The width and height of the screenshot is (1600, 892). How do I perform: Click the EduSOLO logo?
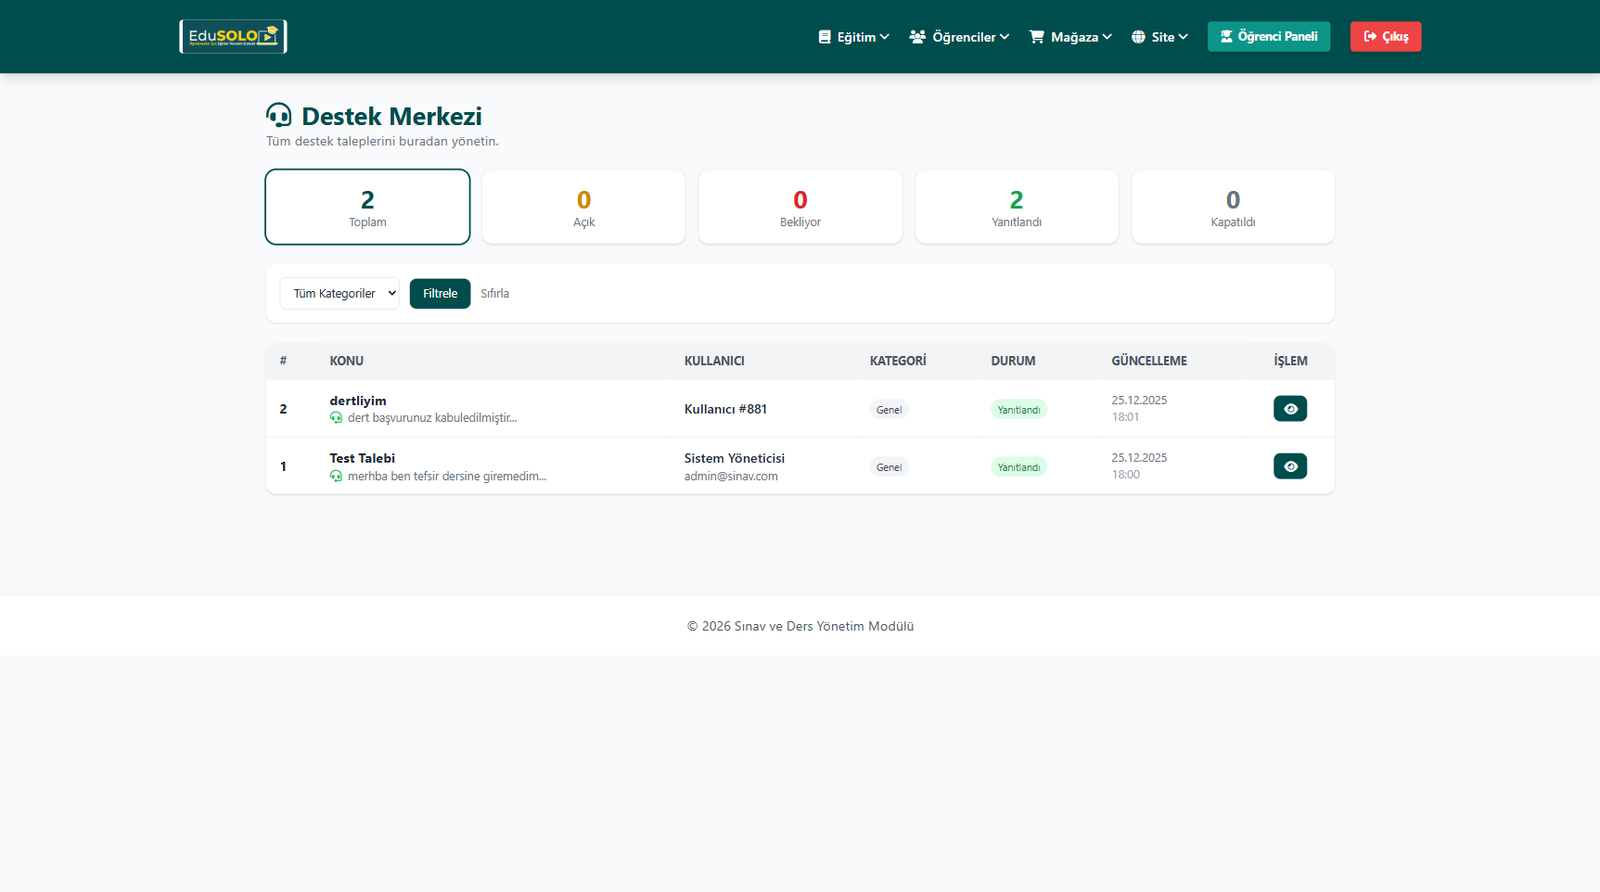pos(233,37)
